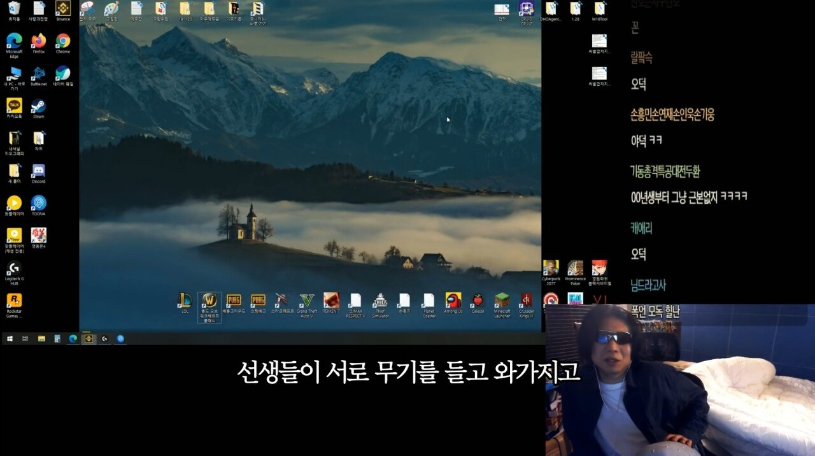Open the Chrome desktop shortcut
The height and width of the screenshot is (456, 815).
63,43
